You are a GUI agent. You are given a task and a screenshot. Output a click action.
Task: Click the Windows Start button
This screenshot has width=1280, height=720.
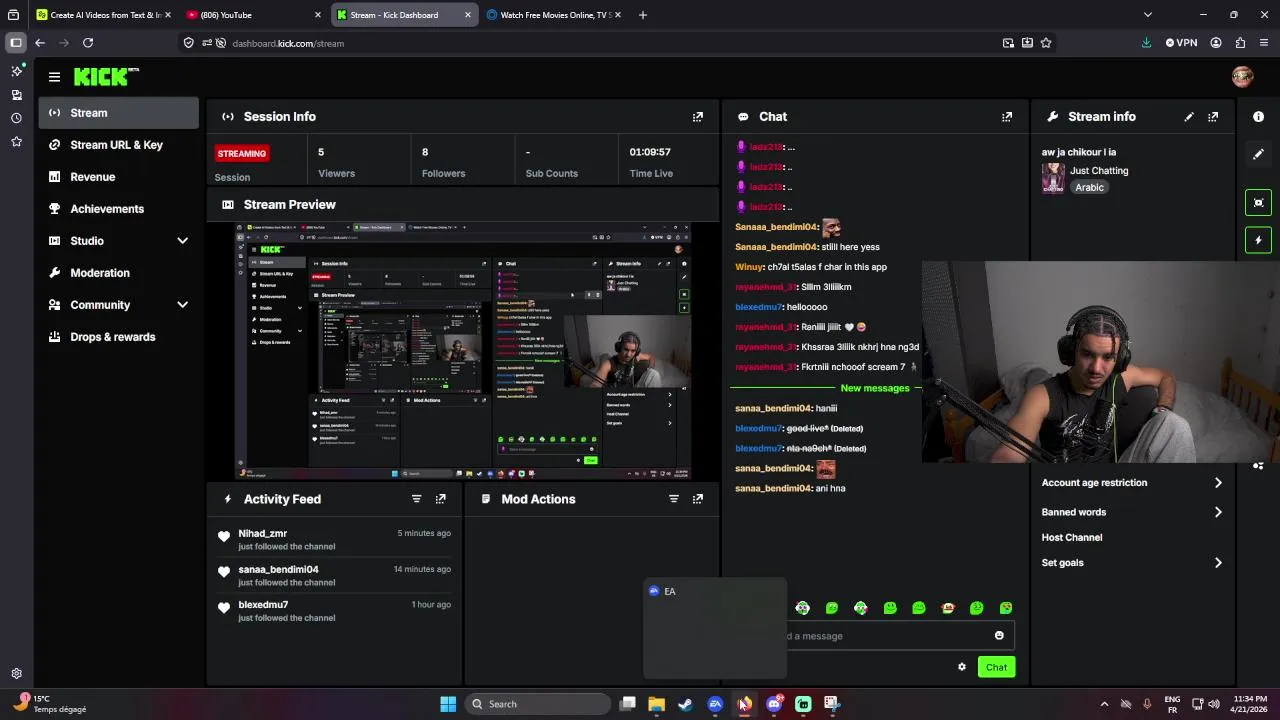pos(448,704)
